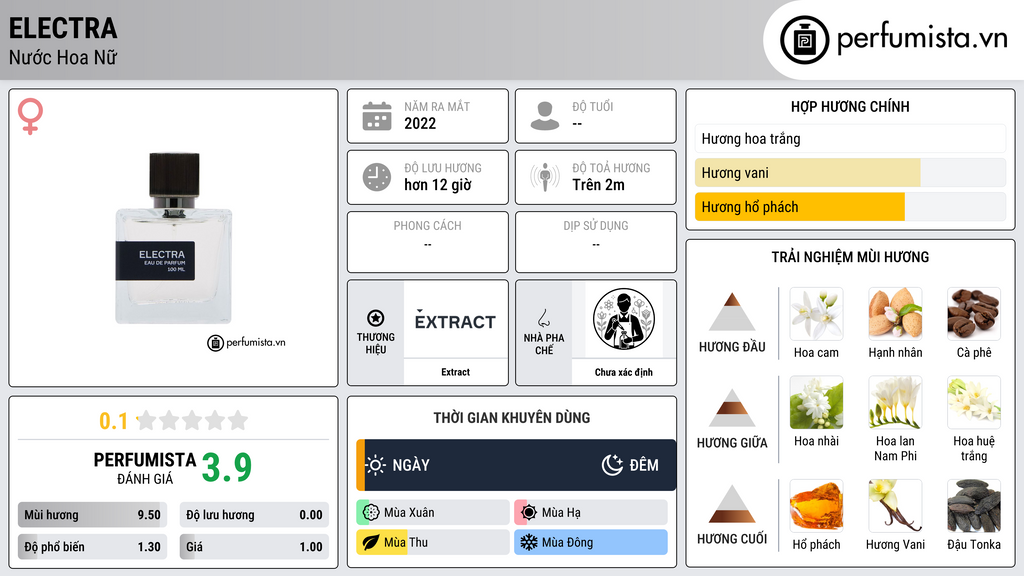Viewport: 1024px width, 576px height.
Task: Select the Hoa lan Nam Phi note image
Action: pos(895,403)
